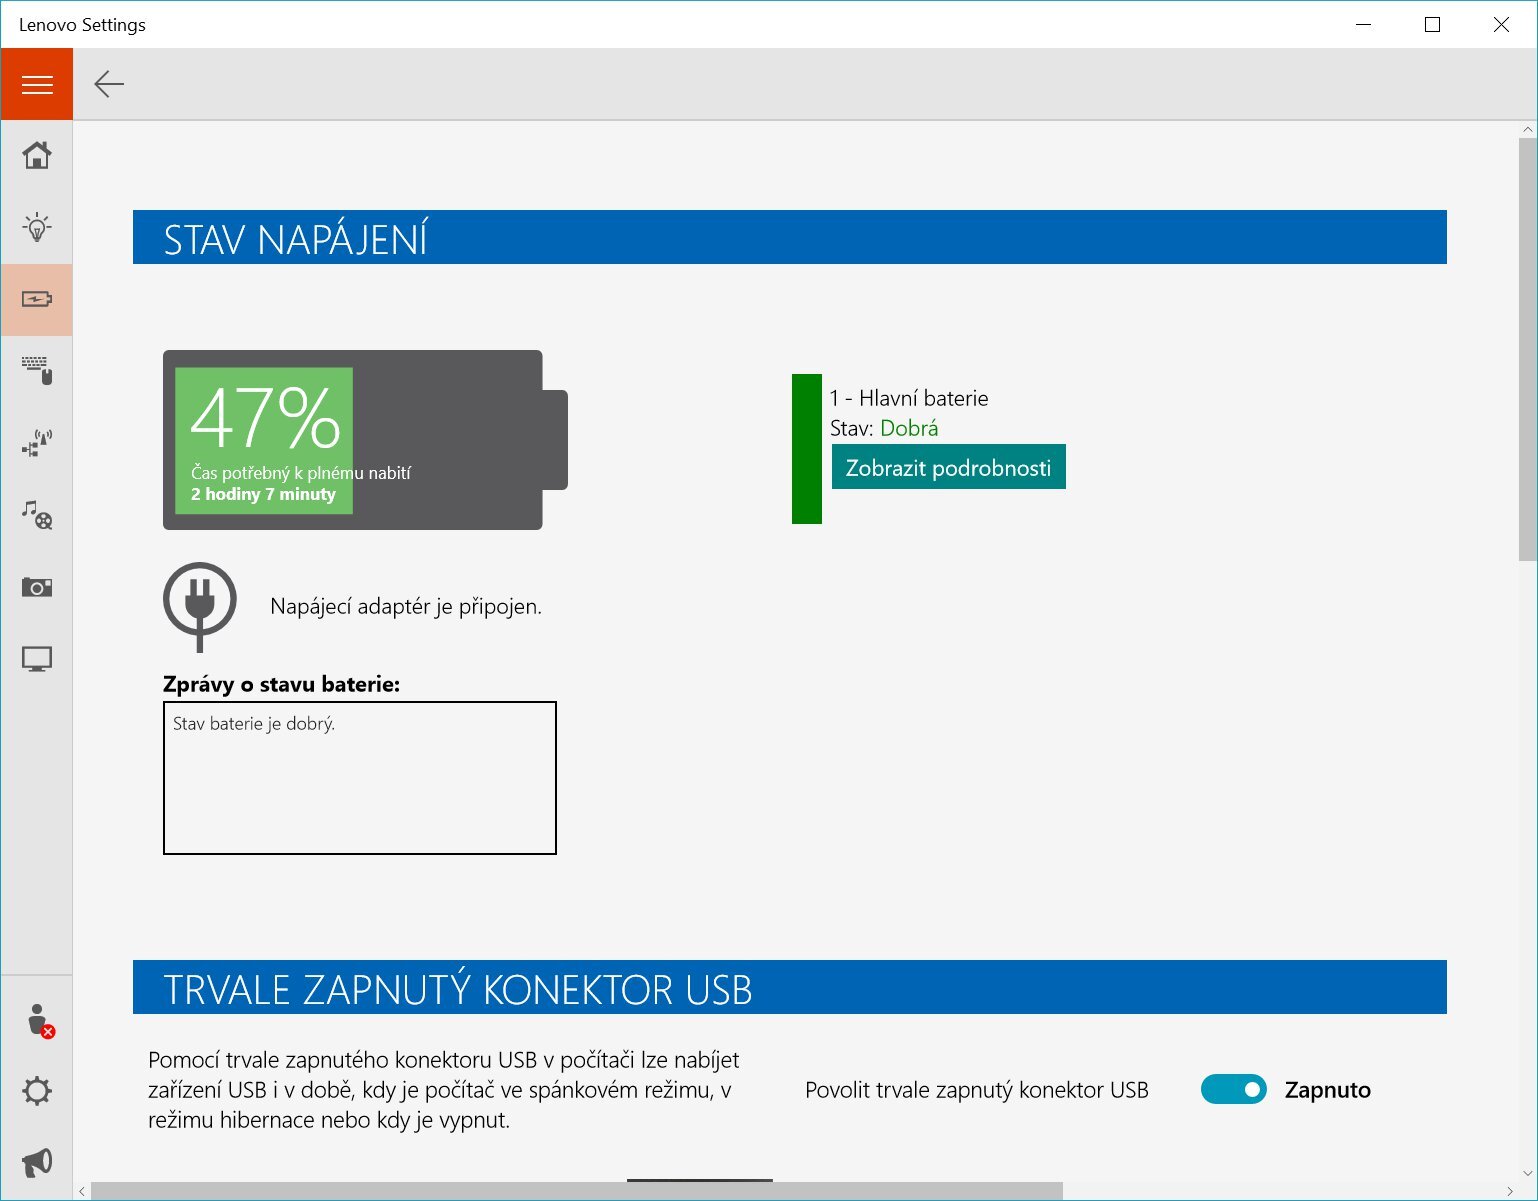Open the megaphone feedback icon

(37, 1162)
